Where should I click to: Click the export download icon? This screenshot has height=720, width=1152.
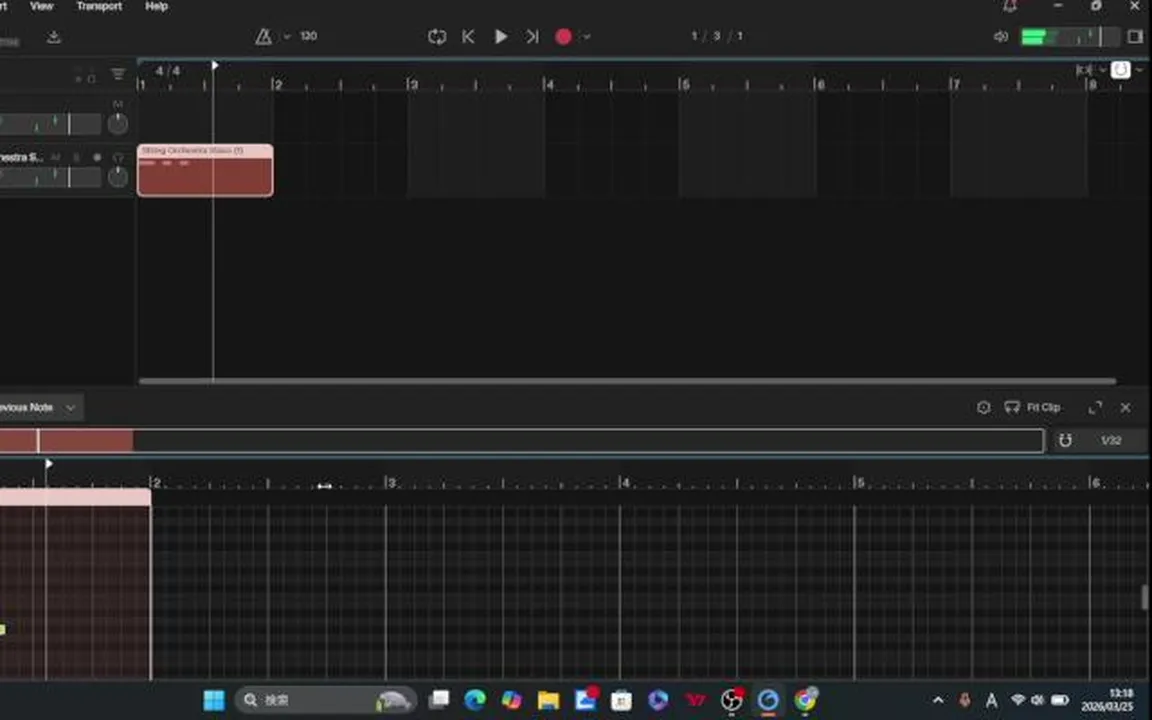tap(54, 37)
